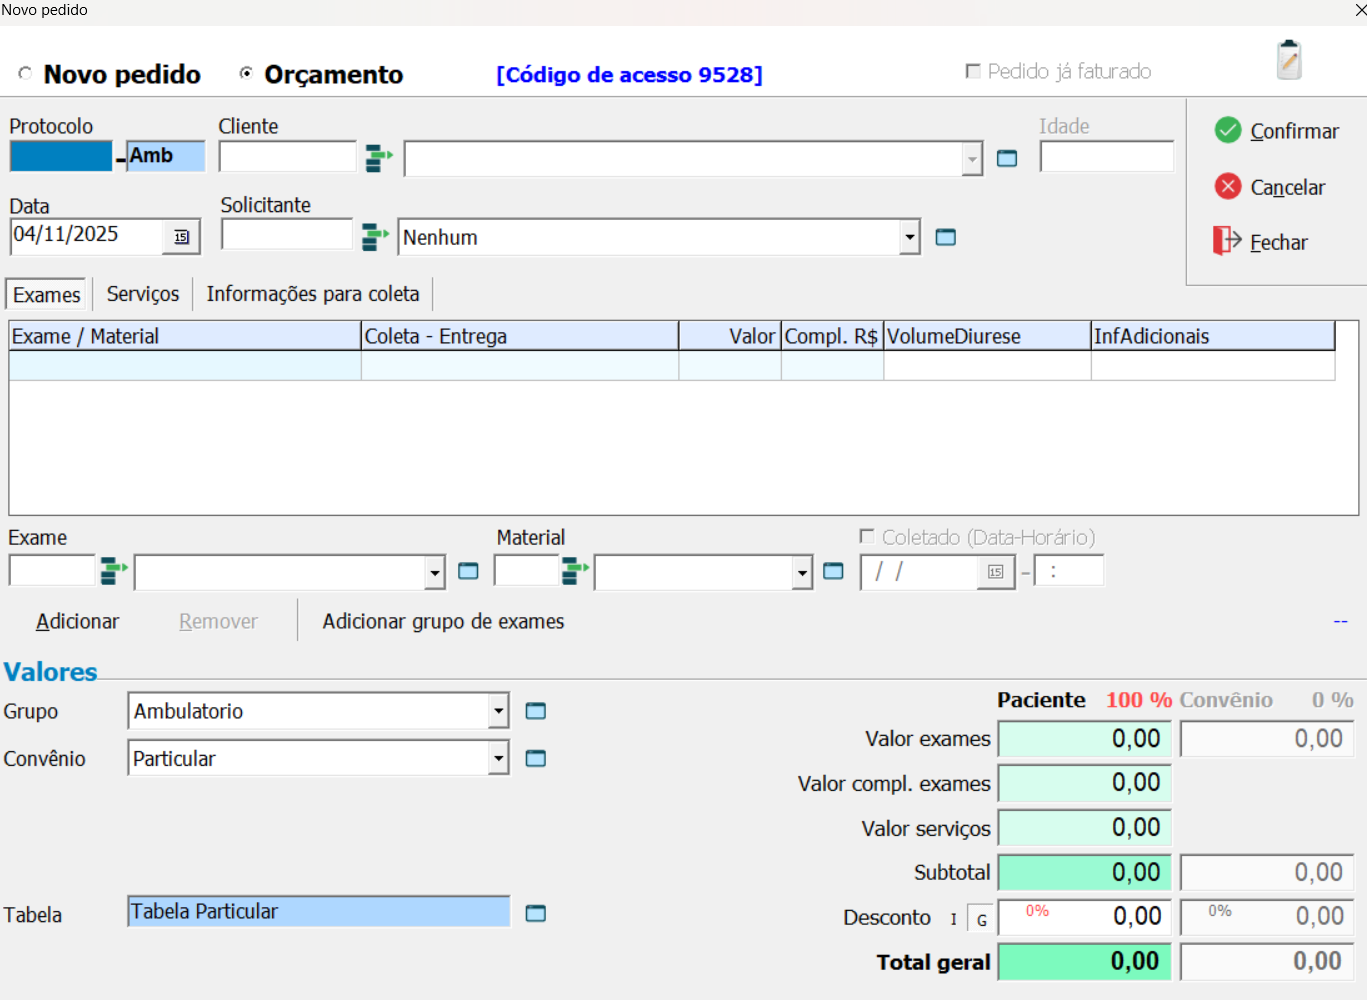Expand the Grupo Ambulatorio dropdown
Image resolution: width=1367 pixels, height=1000 pixels.
(x=498, y=711)
